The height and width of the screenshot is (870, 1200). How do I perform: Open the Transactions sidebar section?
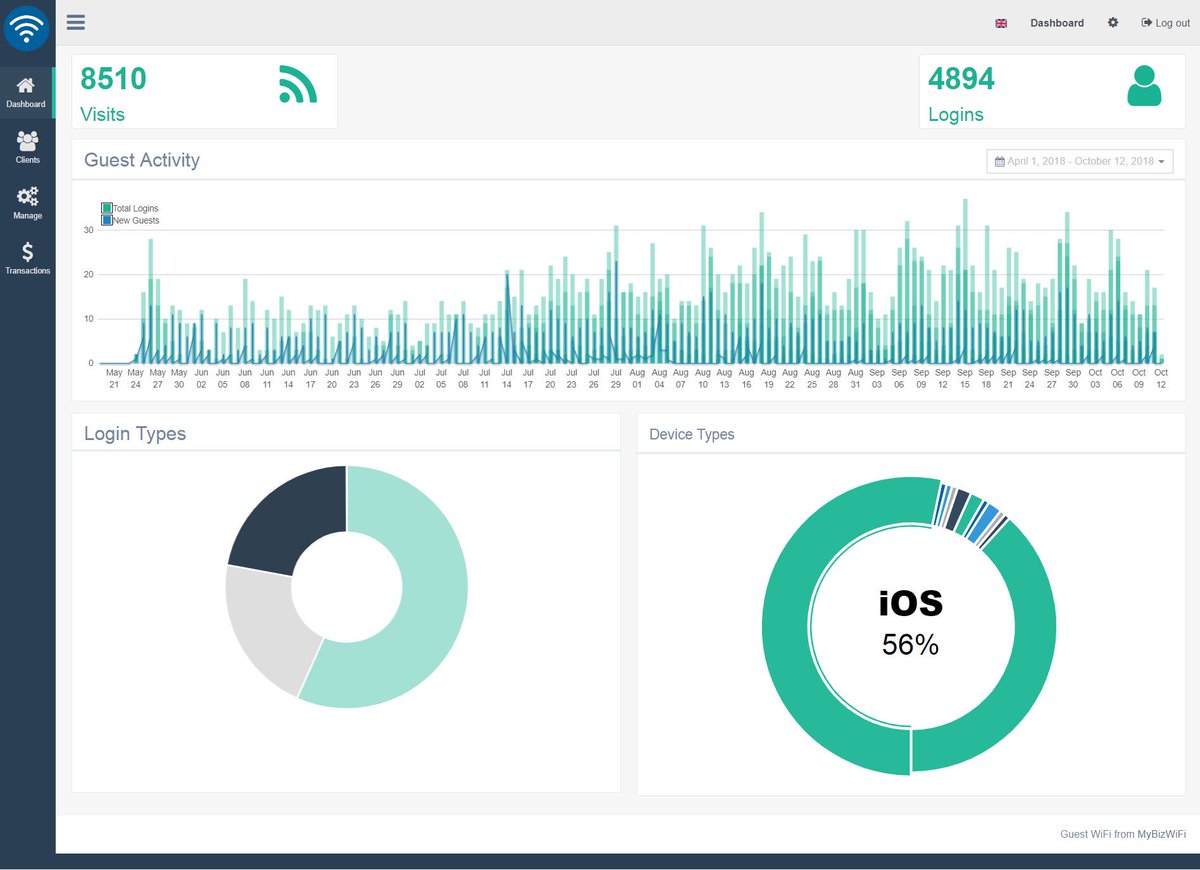pos(27,259)
